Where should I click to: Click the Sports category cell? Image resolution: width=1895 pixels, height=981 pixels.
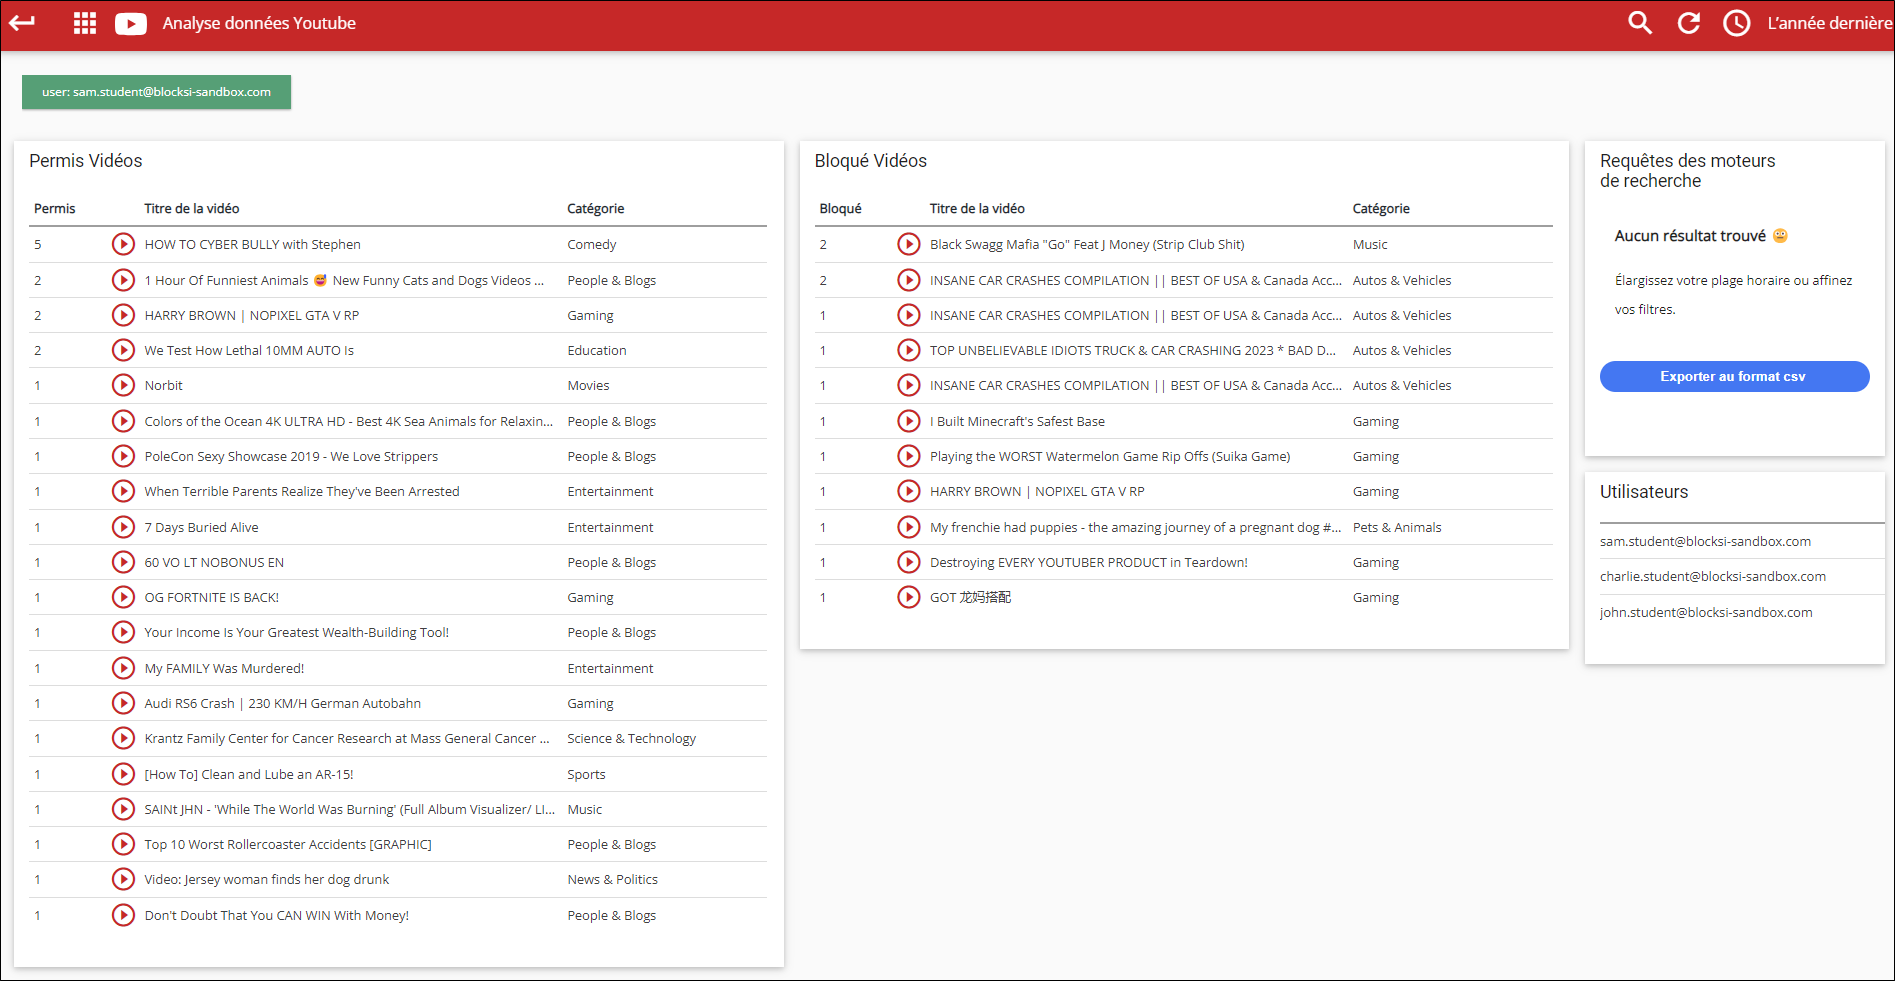pos(586,774)
